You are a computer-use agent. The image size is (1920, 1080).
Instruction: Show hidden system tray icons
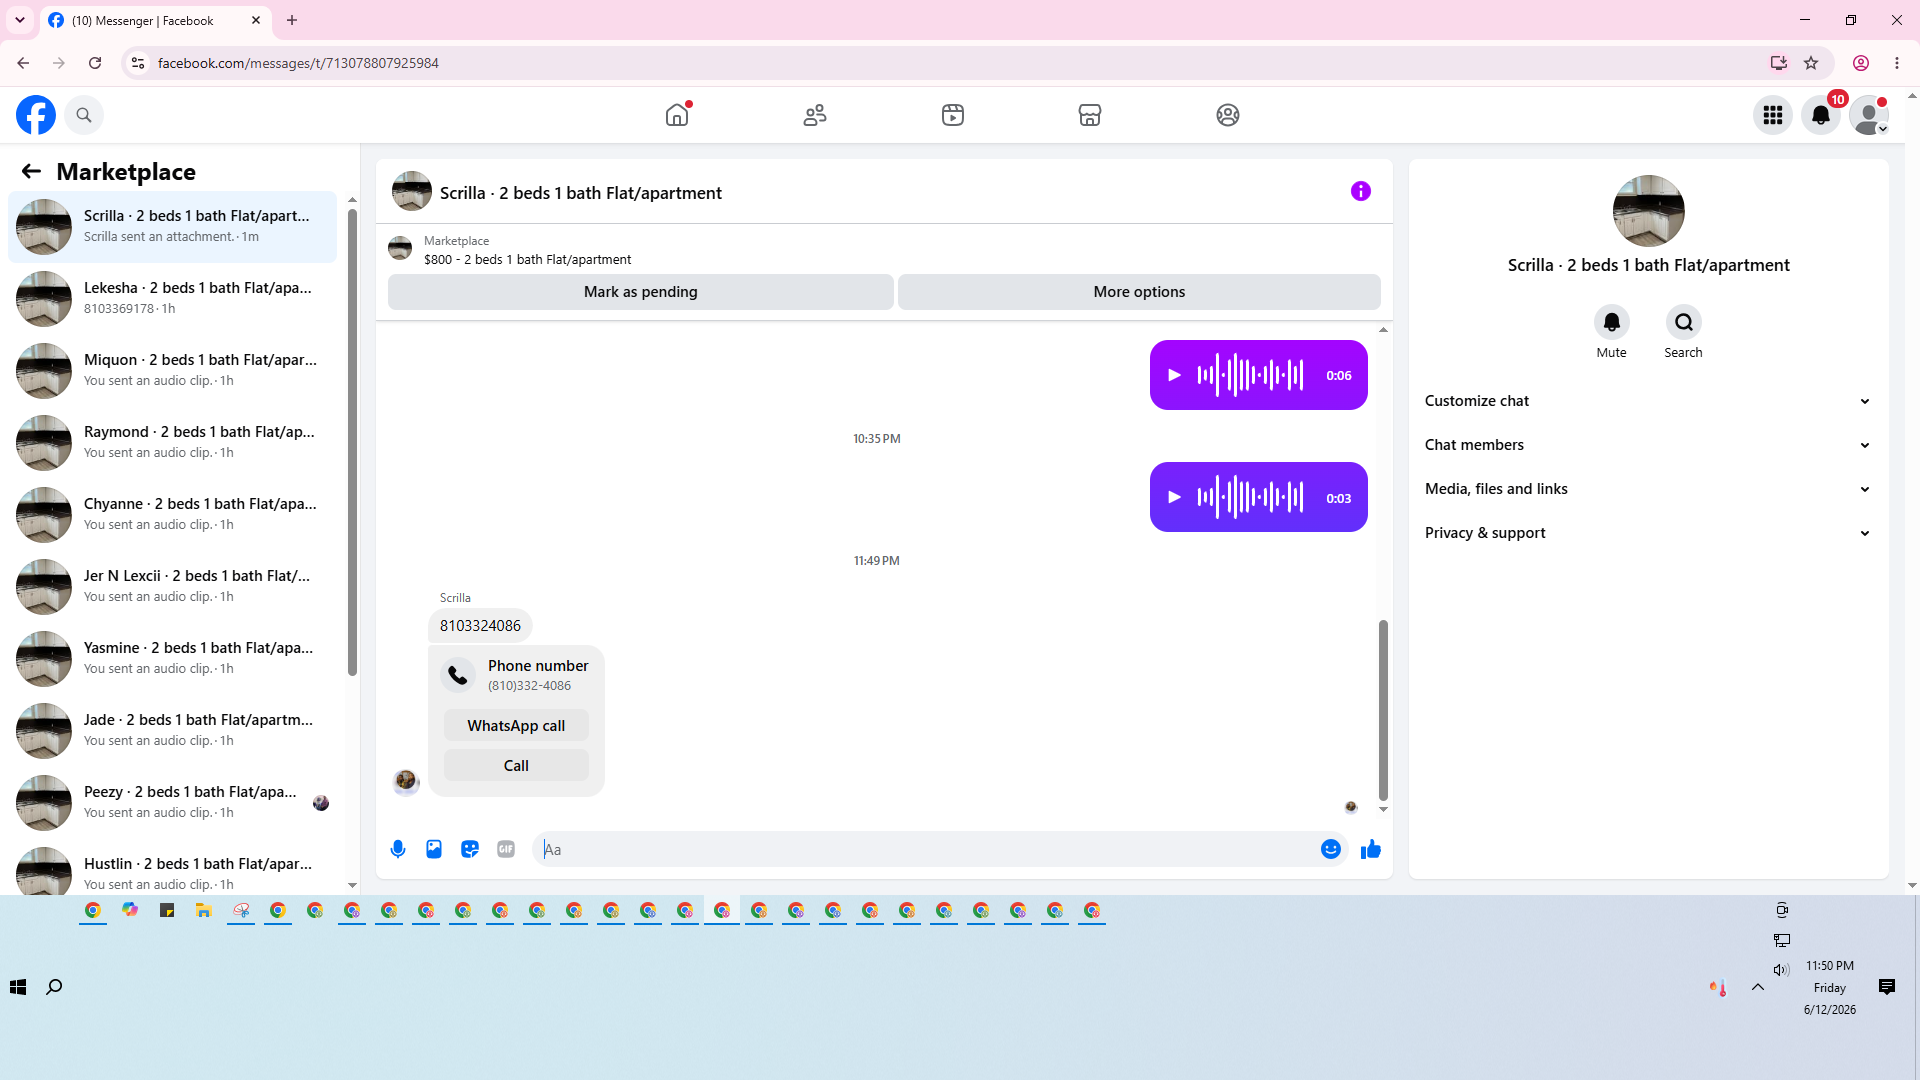[x=1758, y=987]
